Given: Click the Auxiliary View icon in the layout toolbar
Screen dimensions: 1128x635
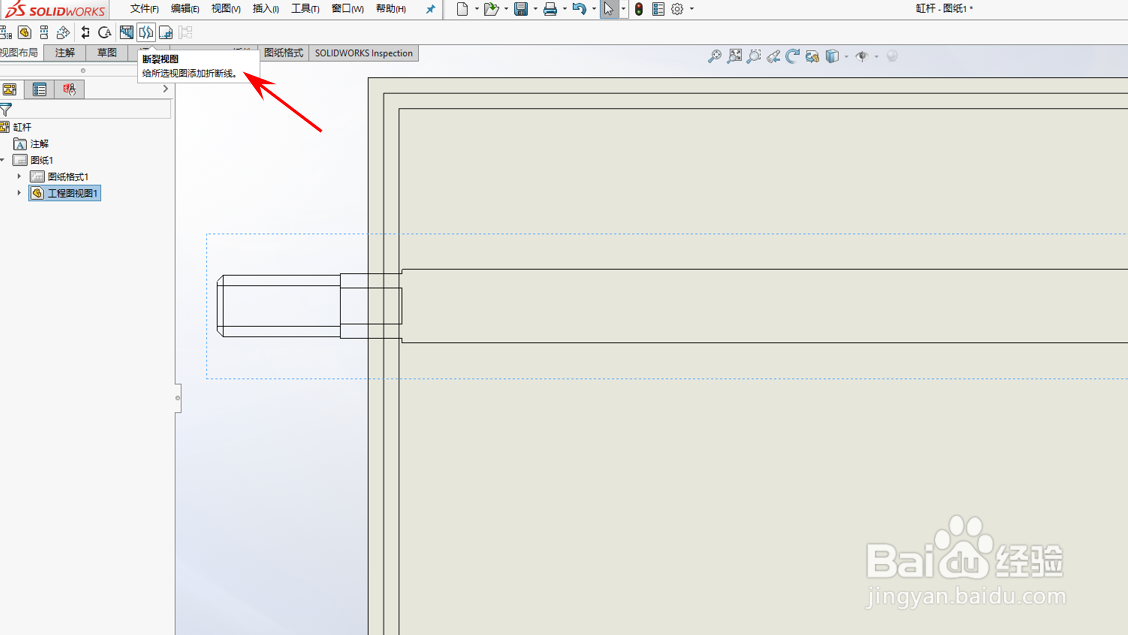Looking at the screenshot, I should (x=63, y=32).
